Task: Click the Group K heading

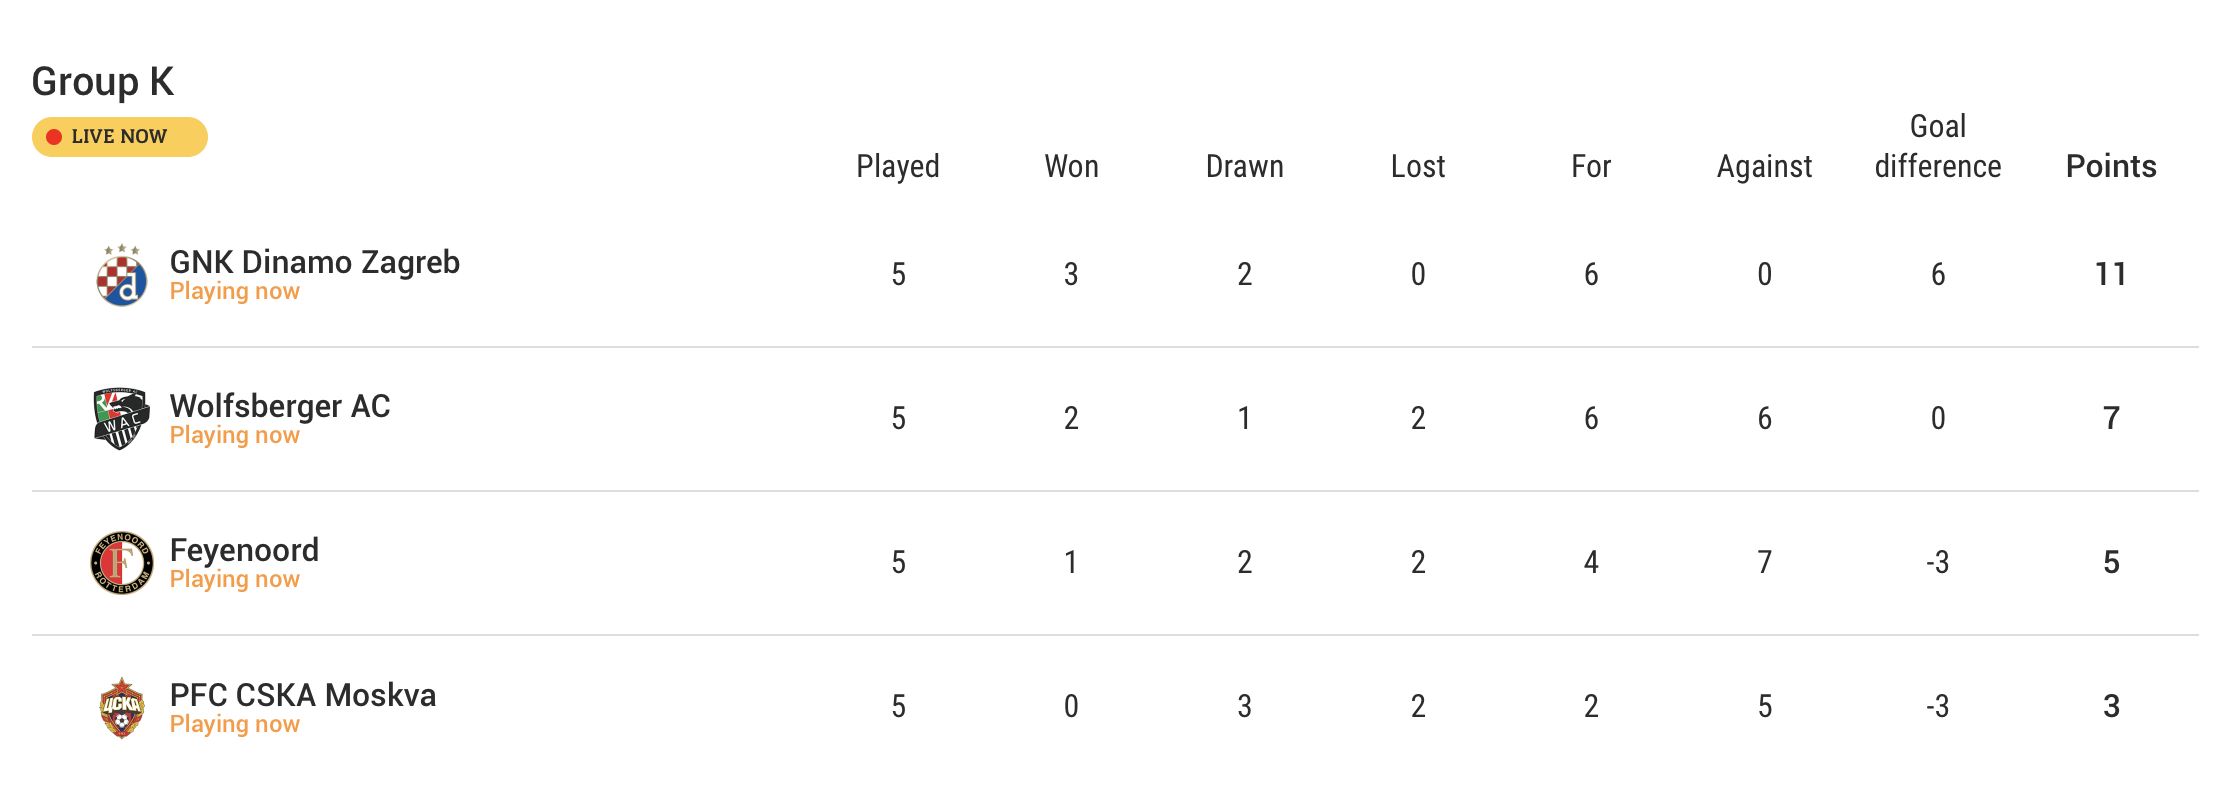Action: 103,82
